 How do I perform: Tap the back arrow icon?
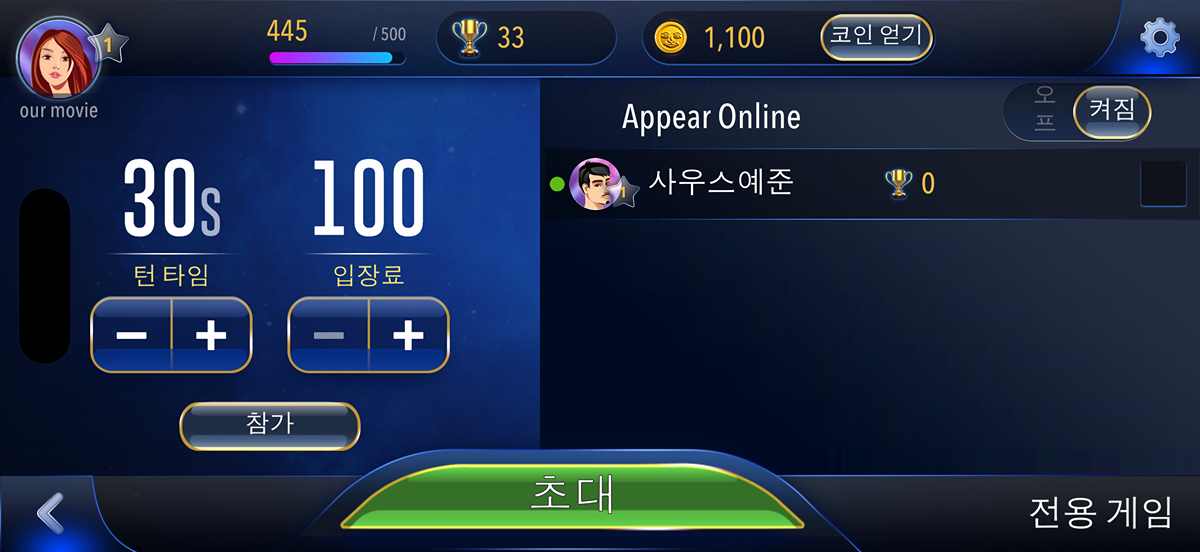50,513
